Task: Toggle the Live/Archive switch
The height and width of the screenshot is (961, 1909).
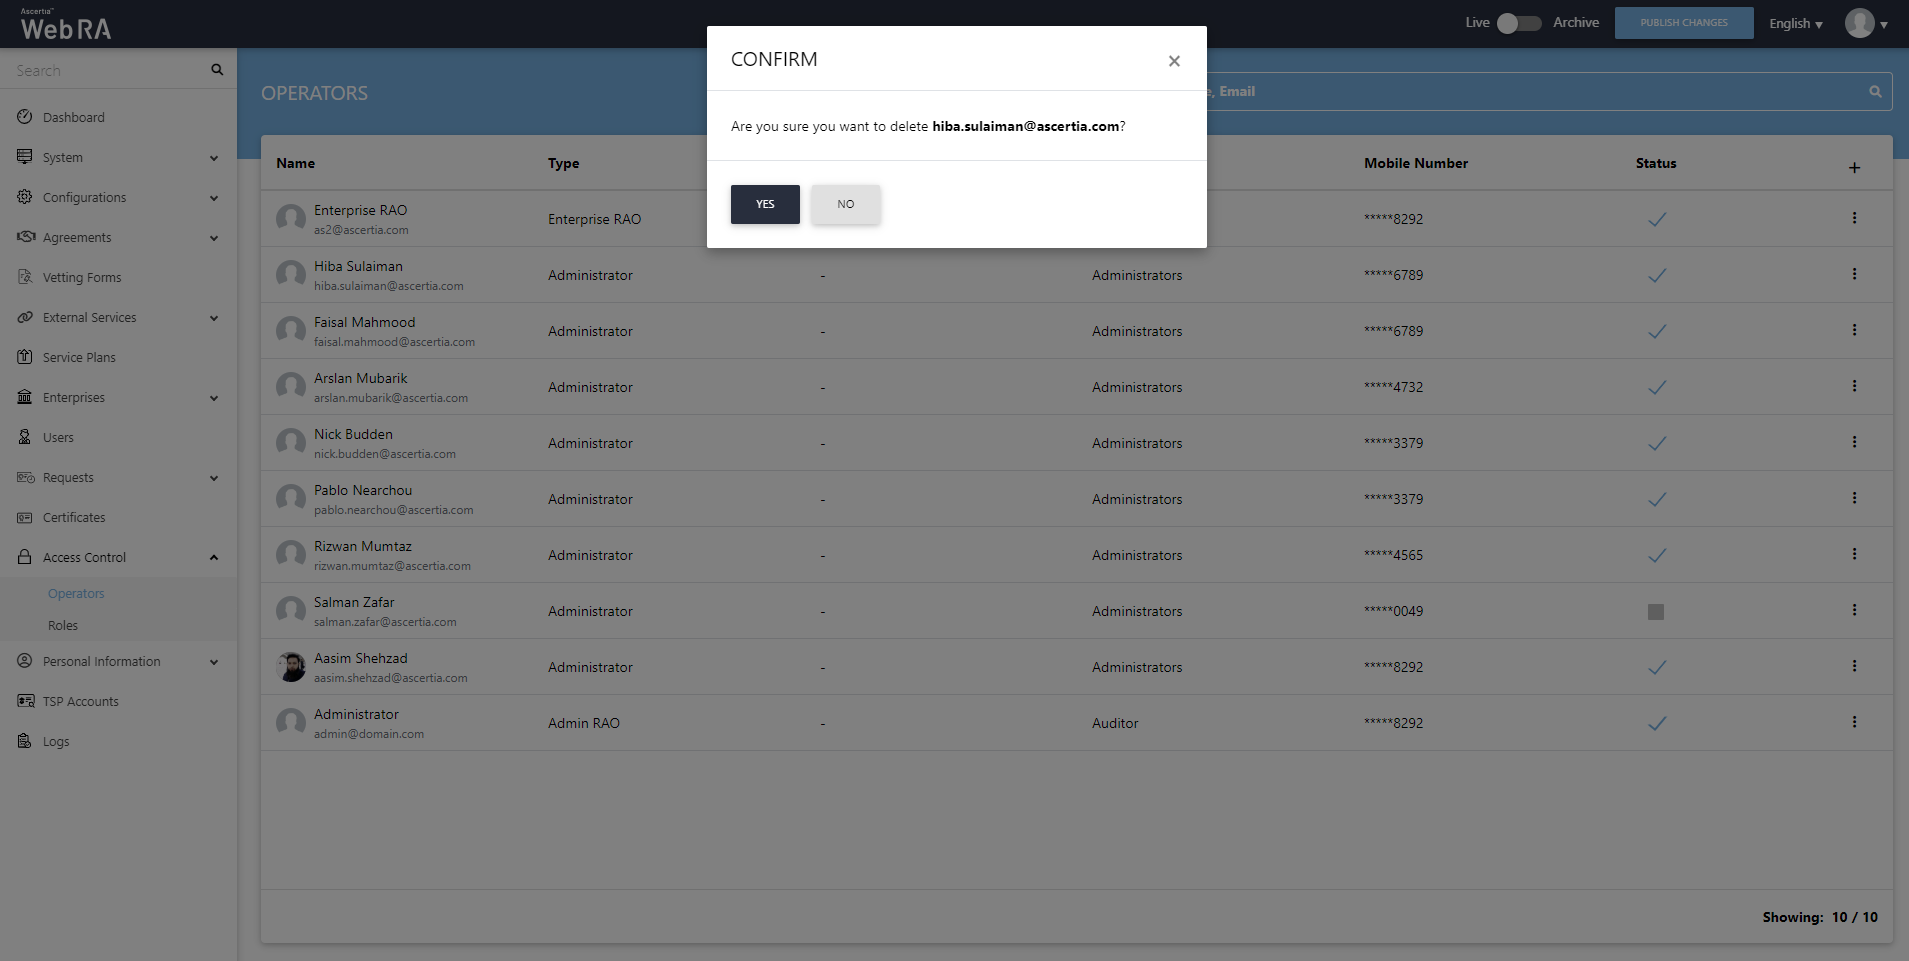Action: (x=1519, y=23)
